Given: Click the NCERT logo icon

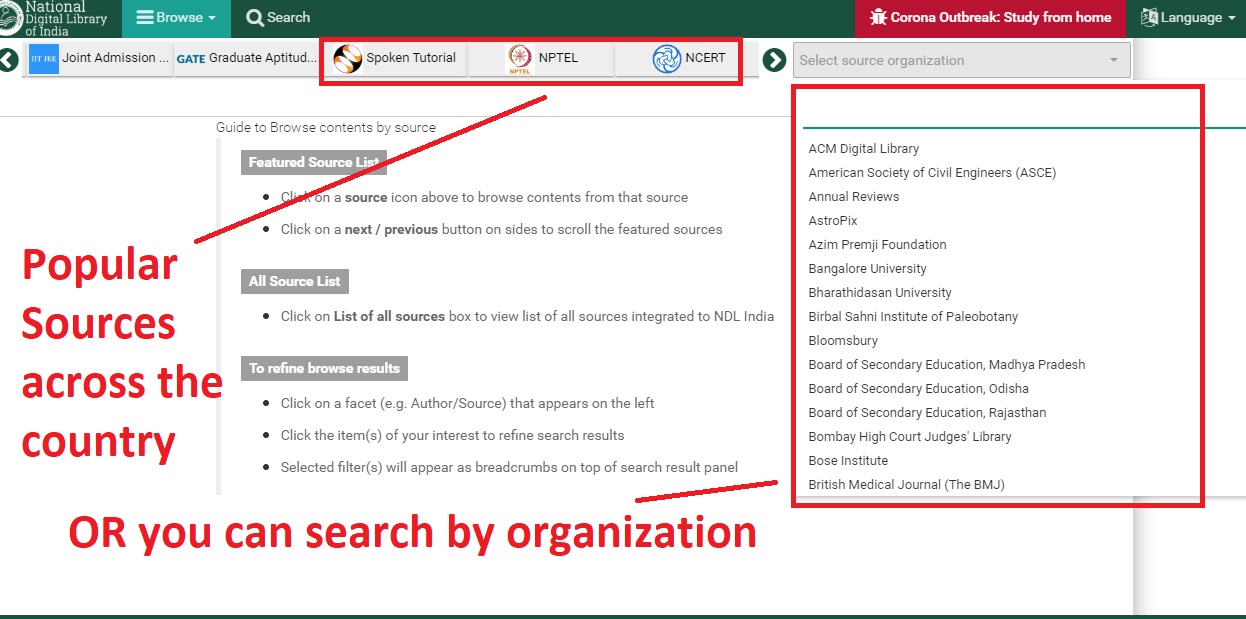Looking at the screenshot, I should 667,59.
